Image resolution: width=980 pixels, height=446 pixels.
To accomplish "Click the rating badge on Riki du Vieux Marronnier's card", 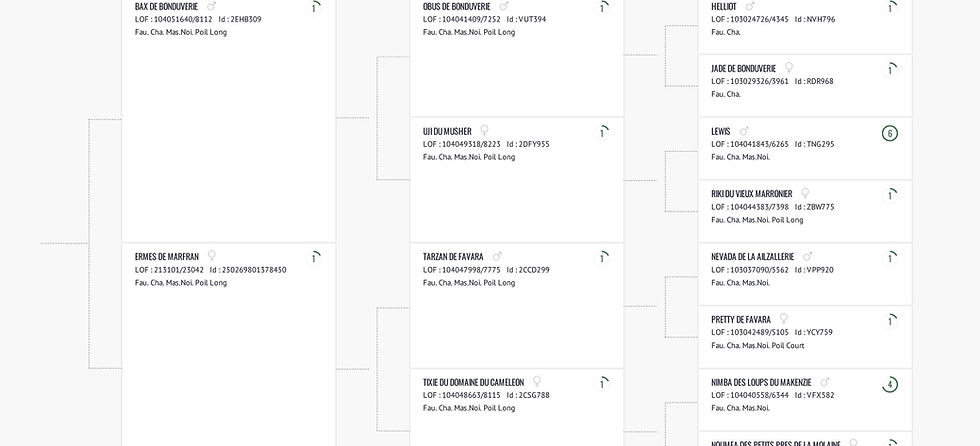I will pyautogui.click(x=890, y=195).
